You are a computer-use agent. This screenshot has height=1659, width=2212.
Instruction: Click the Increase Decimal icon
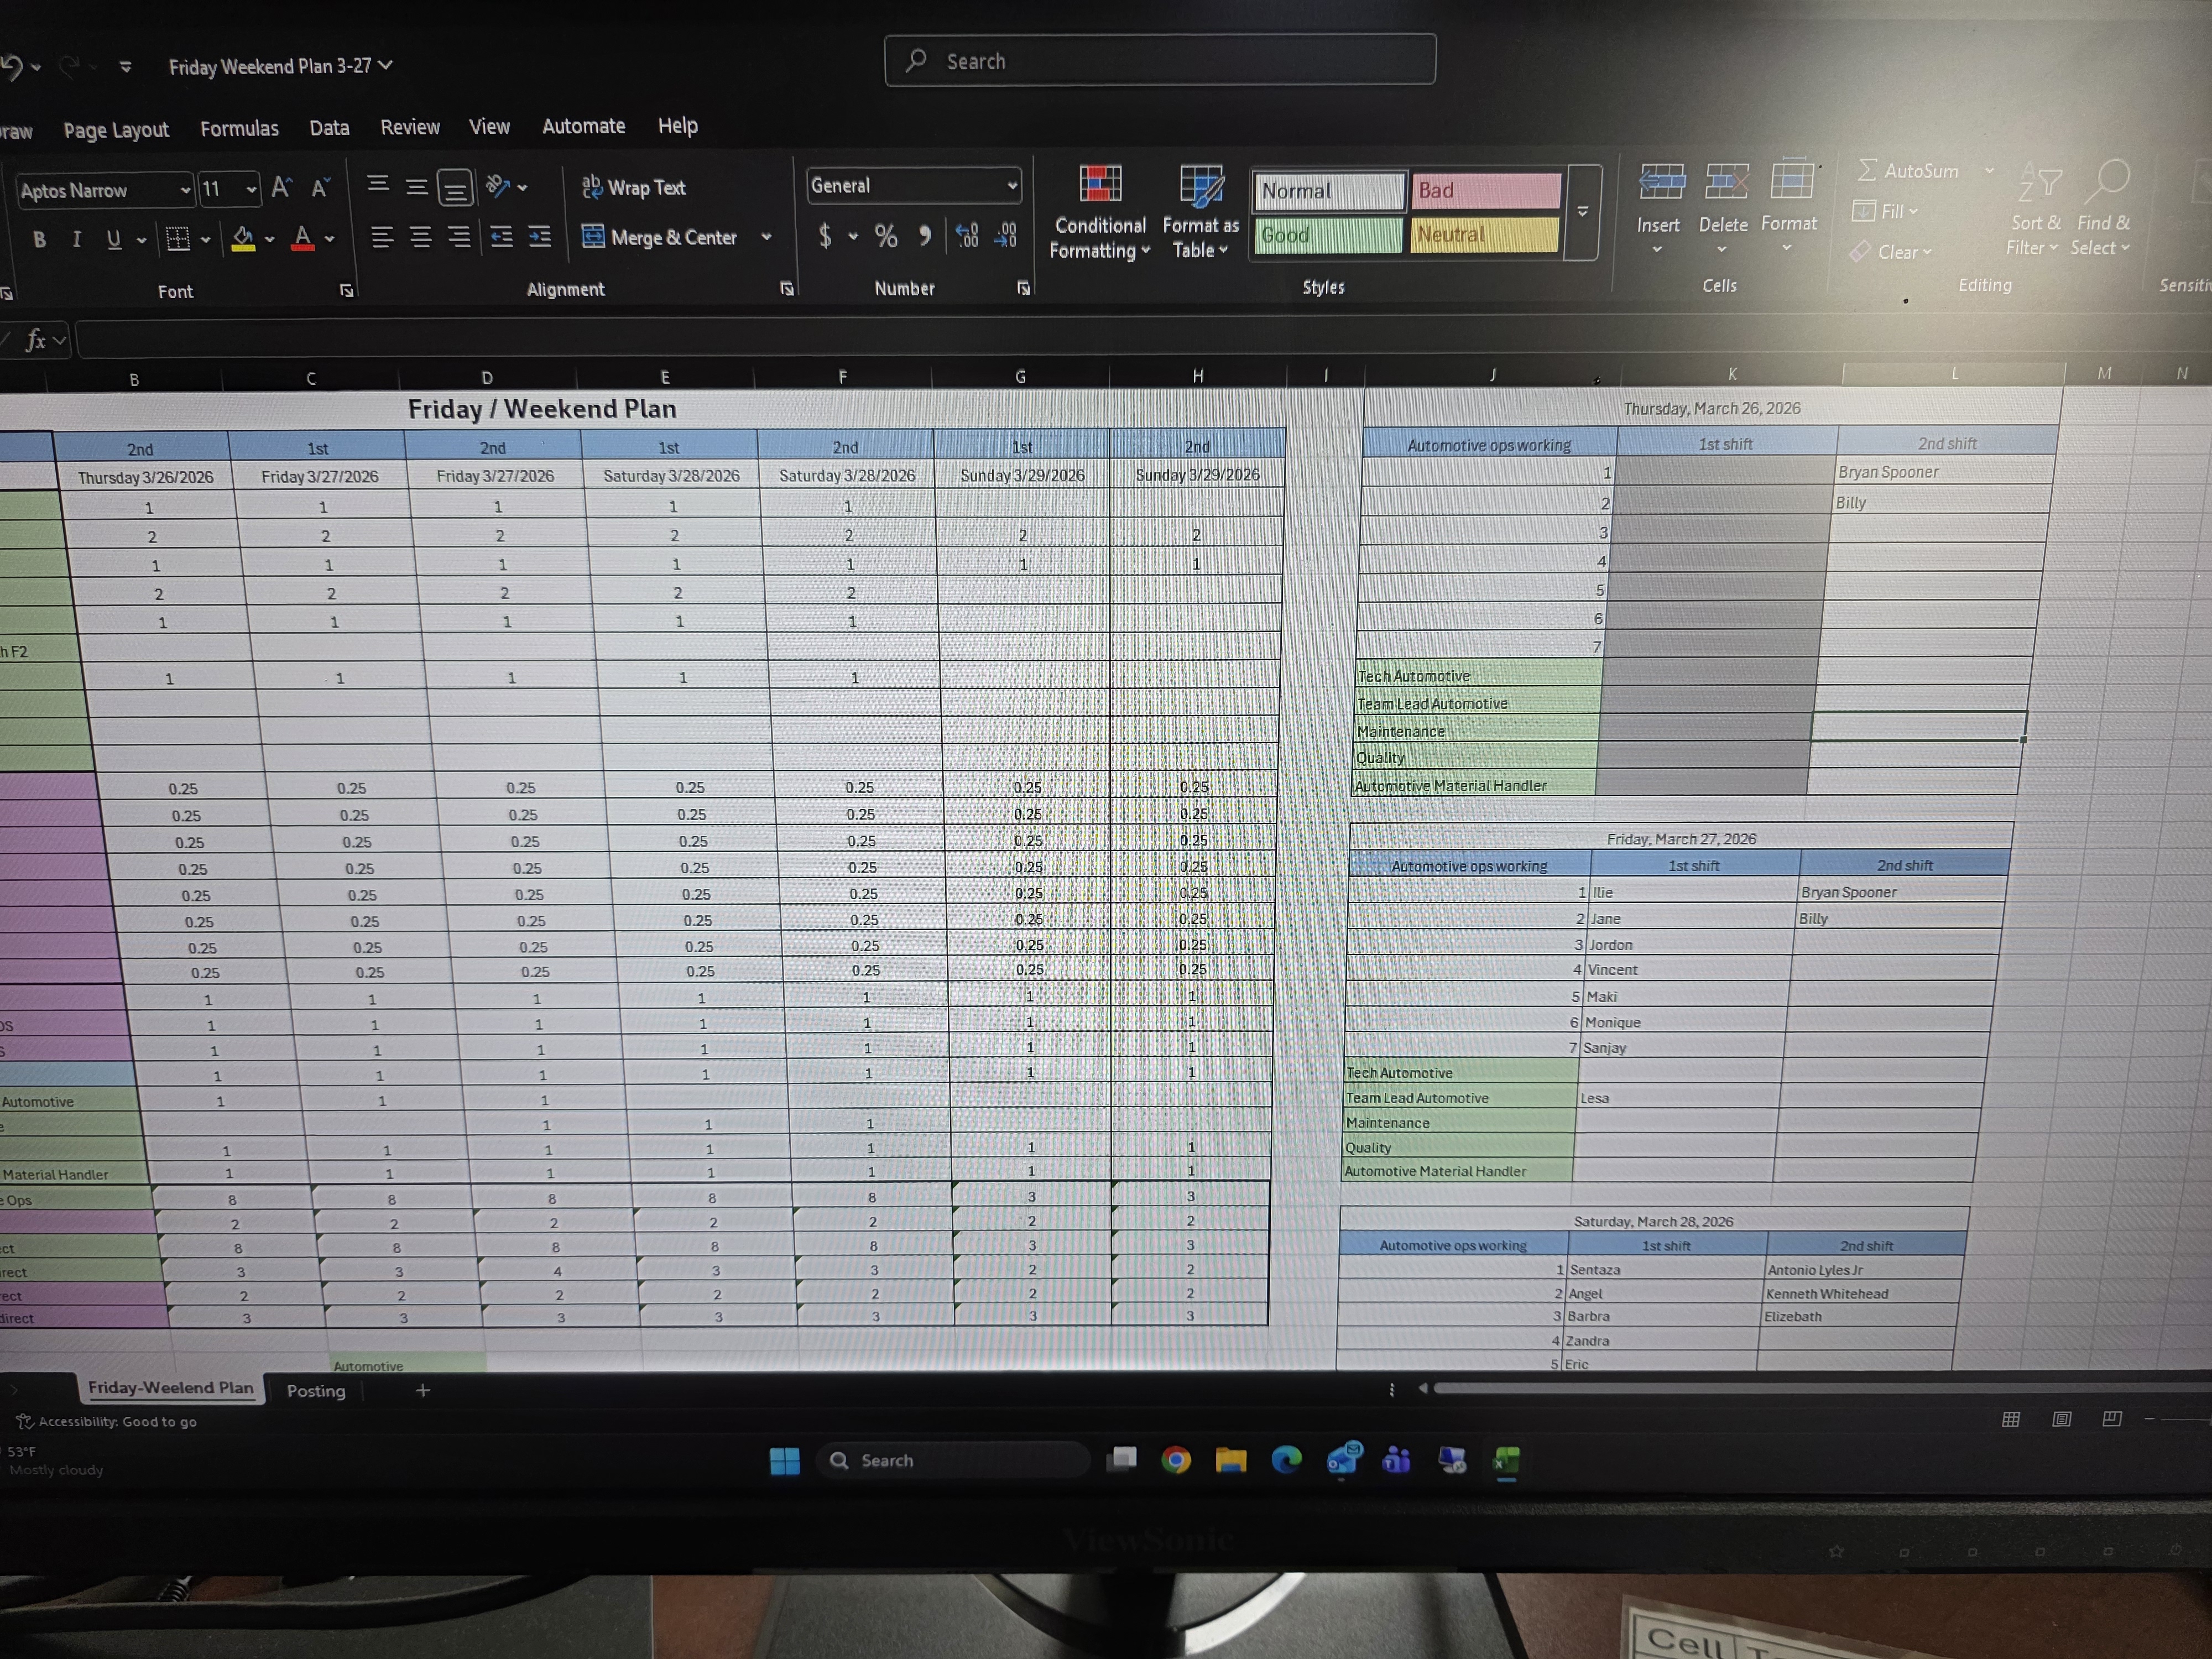point(967,236)
